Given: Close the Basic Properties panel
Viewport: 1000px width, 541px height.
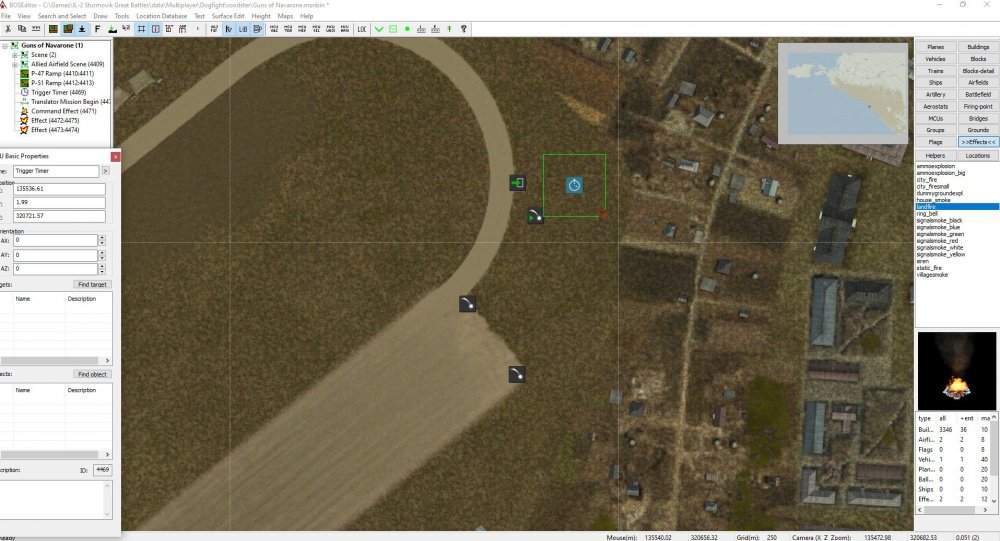Looking at the screenshot, I should 115,156.
